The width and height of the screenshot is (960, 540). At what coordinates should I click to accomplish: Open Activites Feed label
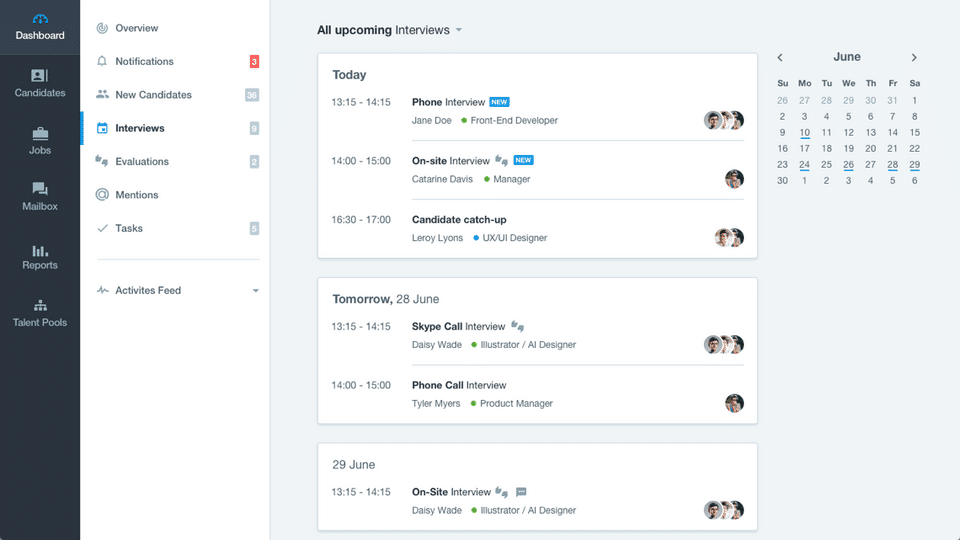[148, 290]
